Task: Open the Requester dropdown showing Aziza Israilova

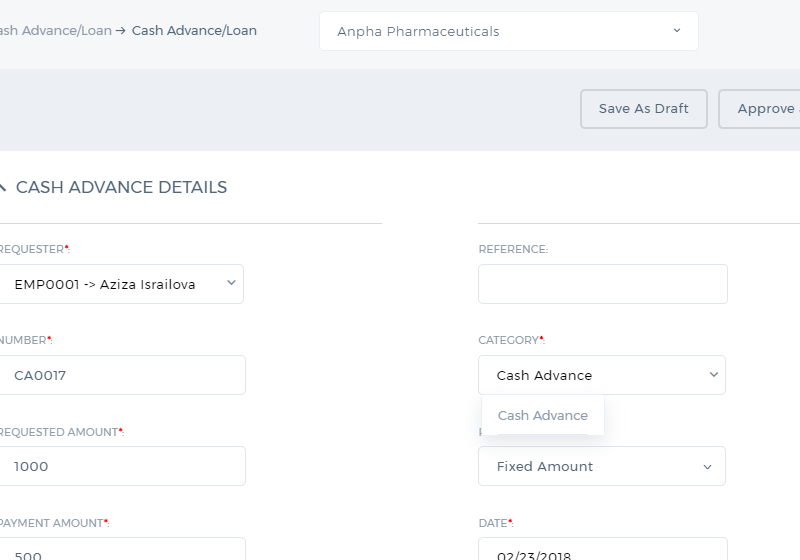Action: coord(121,284)
